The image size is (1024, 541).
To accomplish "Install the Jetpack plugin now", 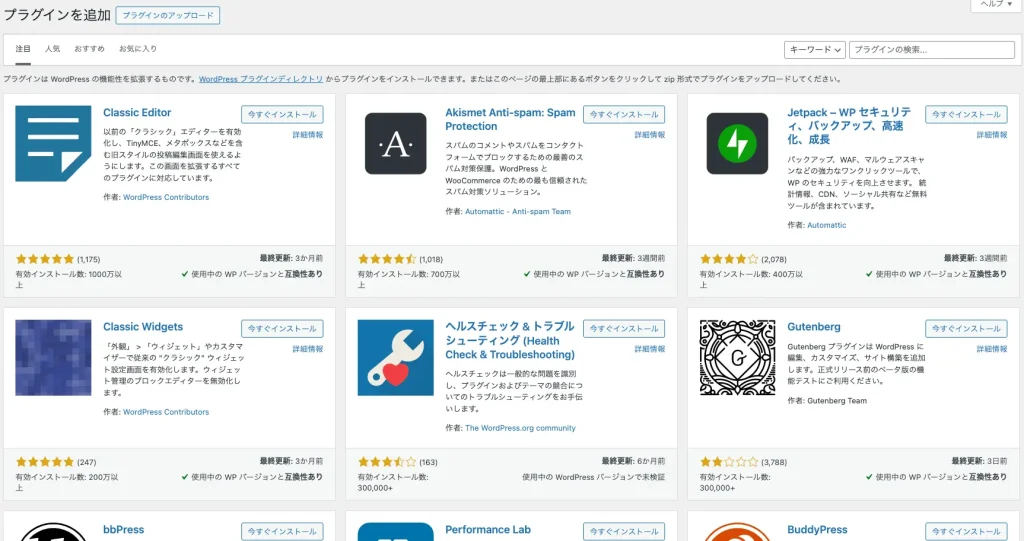I will pos(967,114).
